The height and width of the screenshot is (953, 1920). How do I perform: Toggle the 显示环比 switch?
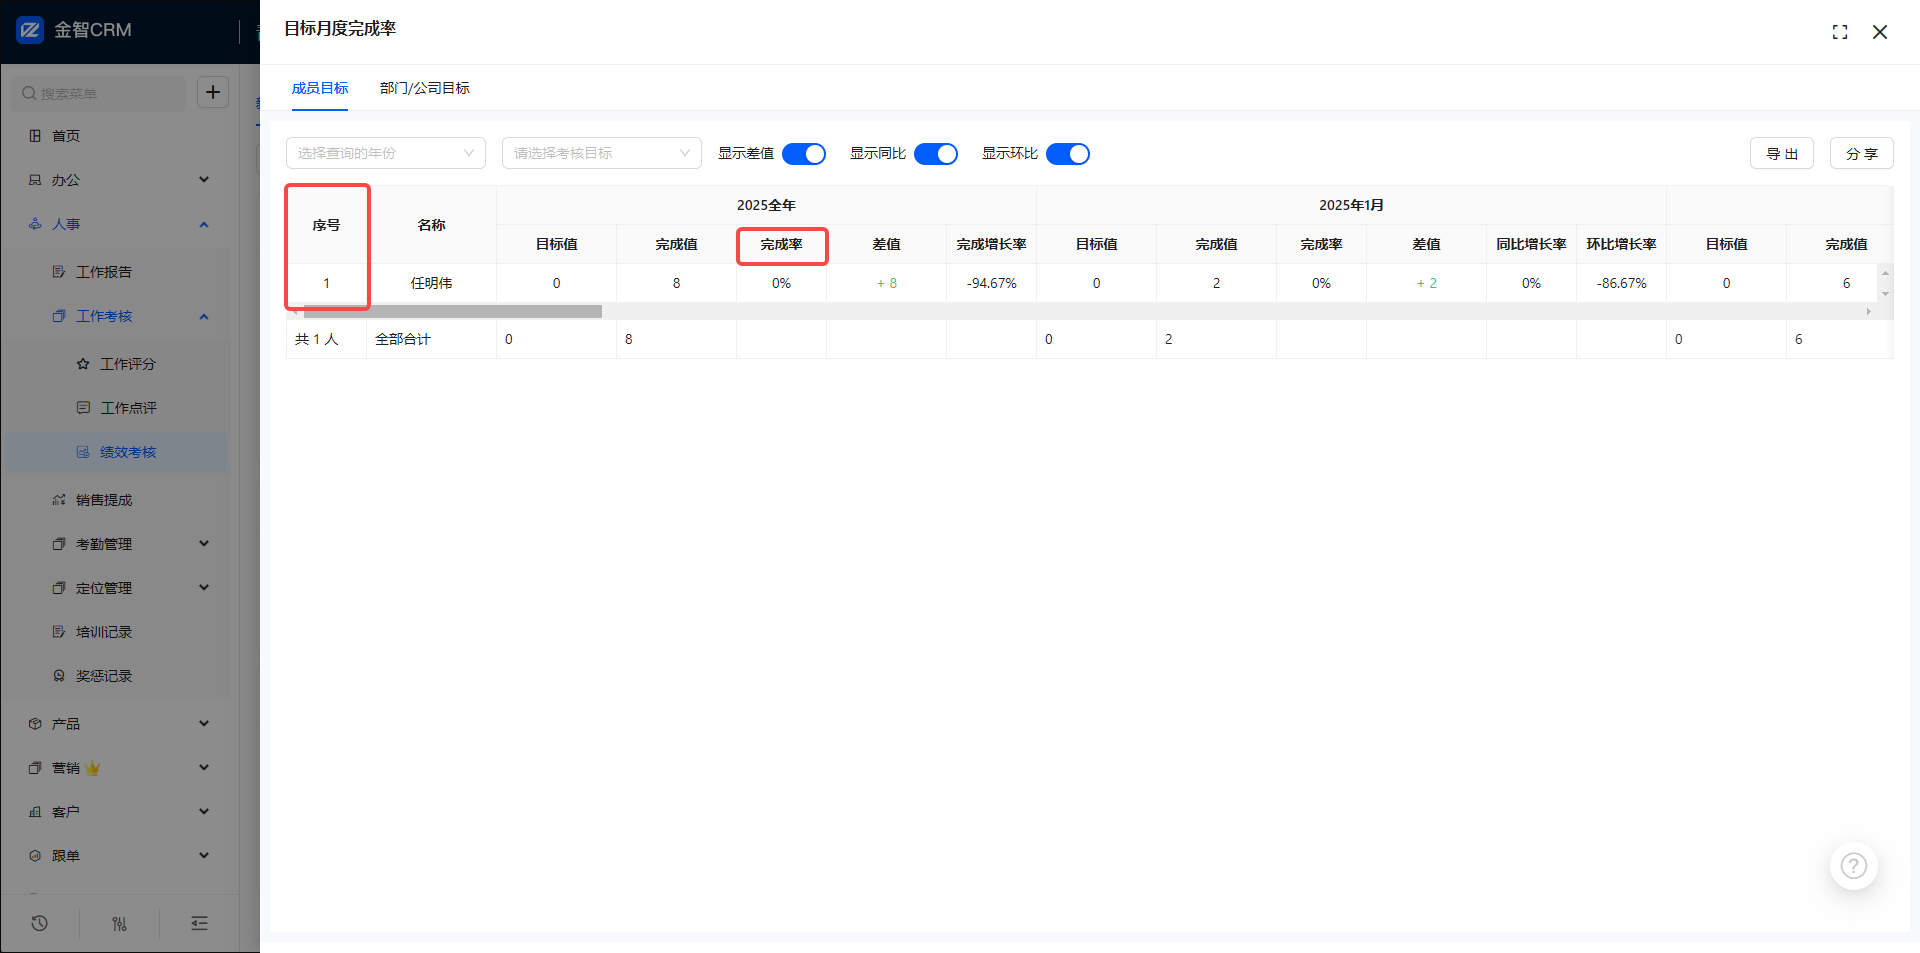point(1068,154)
